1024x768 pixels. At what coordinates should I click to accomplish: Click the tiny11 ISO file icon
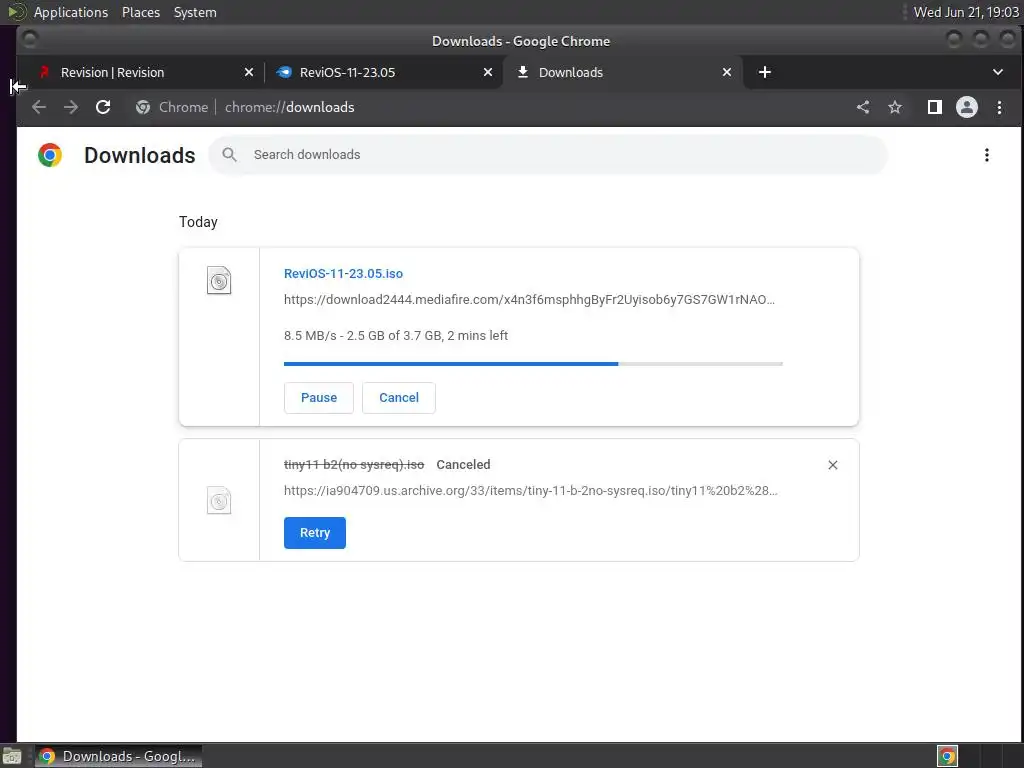(219, 500)
